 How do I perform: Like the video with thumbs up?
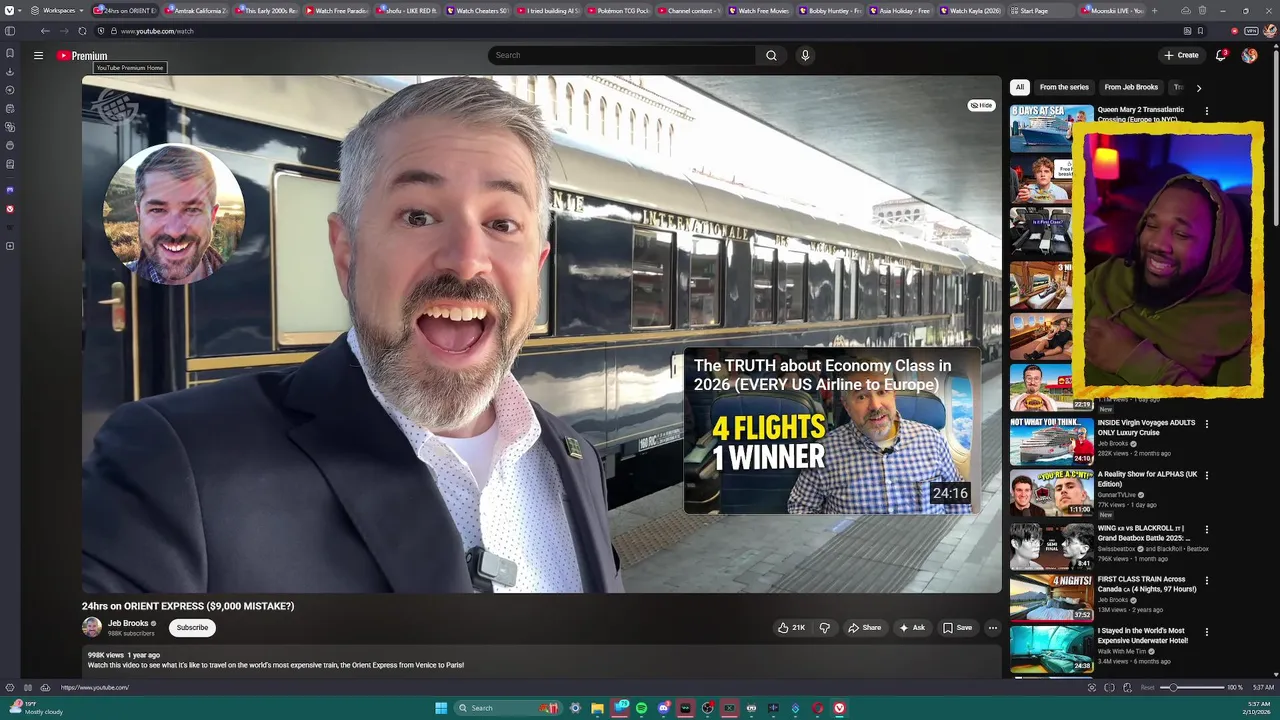tap(792, 628)
